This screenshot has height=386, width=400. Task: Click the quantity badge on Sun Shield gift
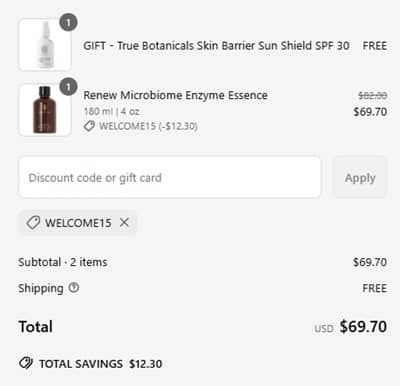point(68,23)
